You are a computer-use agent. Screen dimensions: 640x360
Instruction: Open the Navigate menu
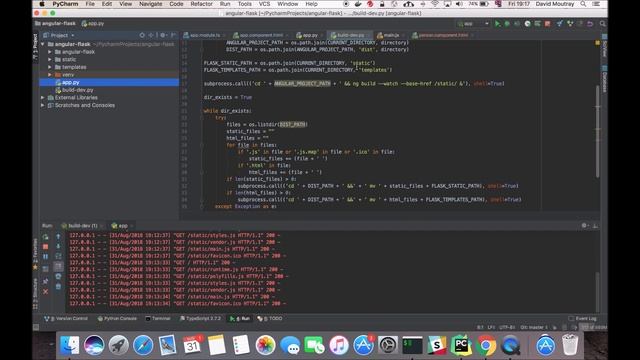[x=151, y=4]
